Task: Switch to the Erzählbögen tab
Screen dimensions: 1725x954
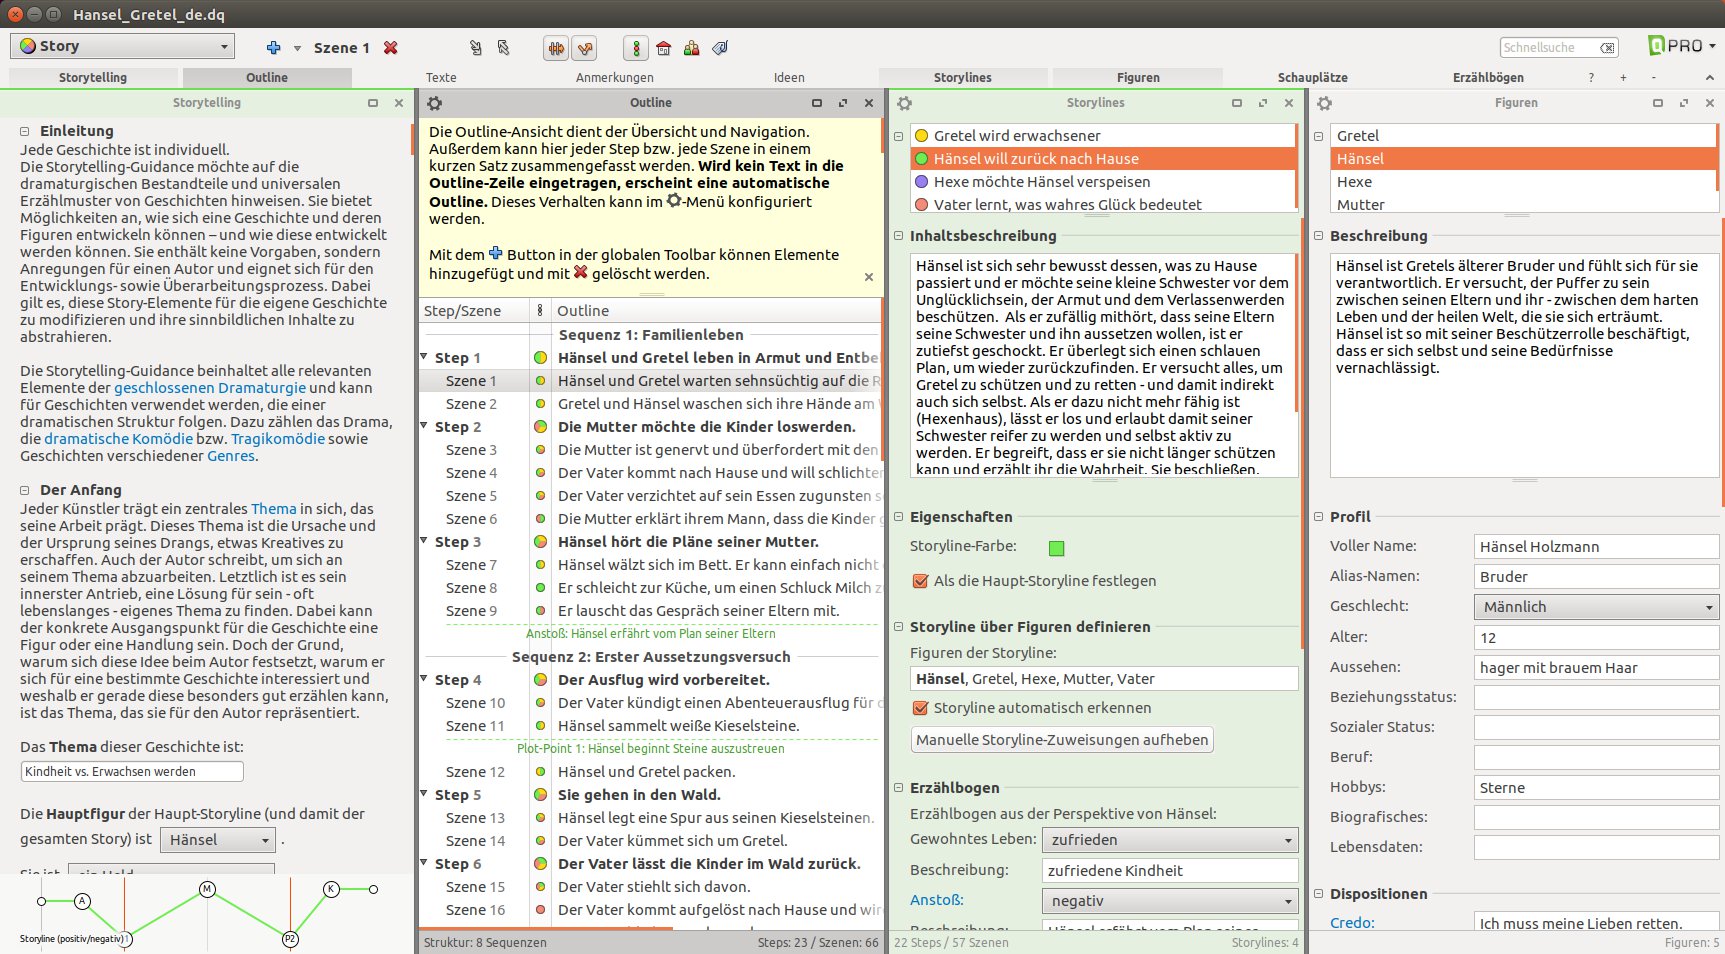Action: click(x=1488, y=77)
